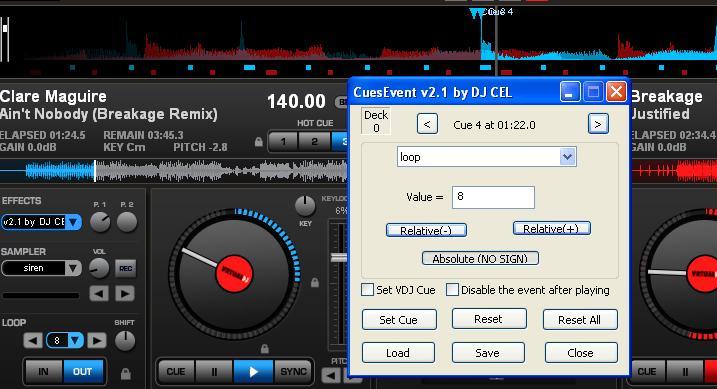
Task: Play the left deck
Action: tap(253, 372)
